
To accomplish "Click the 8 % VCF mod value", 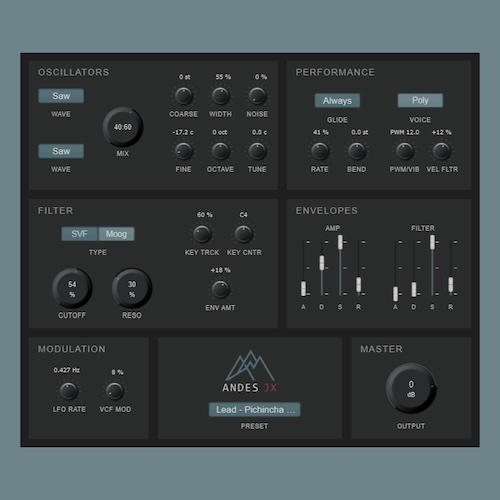I will [x=117, y=372].
